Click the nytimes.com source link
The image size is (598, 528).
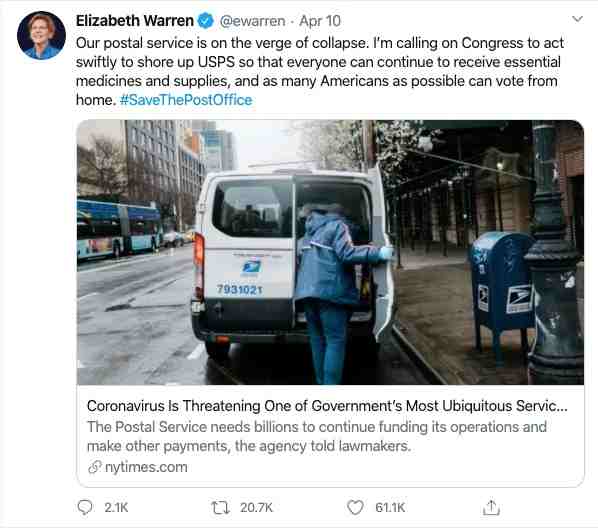coord(146,467)
